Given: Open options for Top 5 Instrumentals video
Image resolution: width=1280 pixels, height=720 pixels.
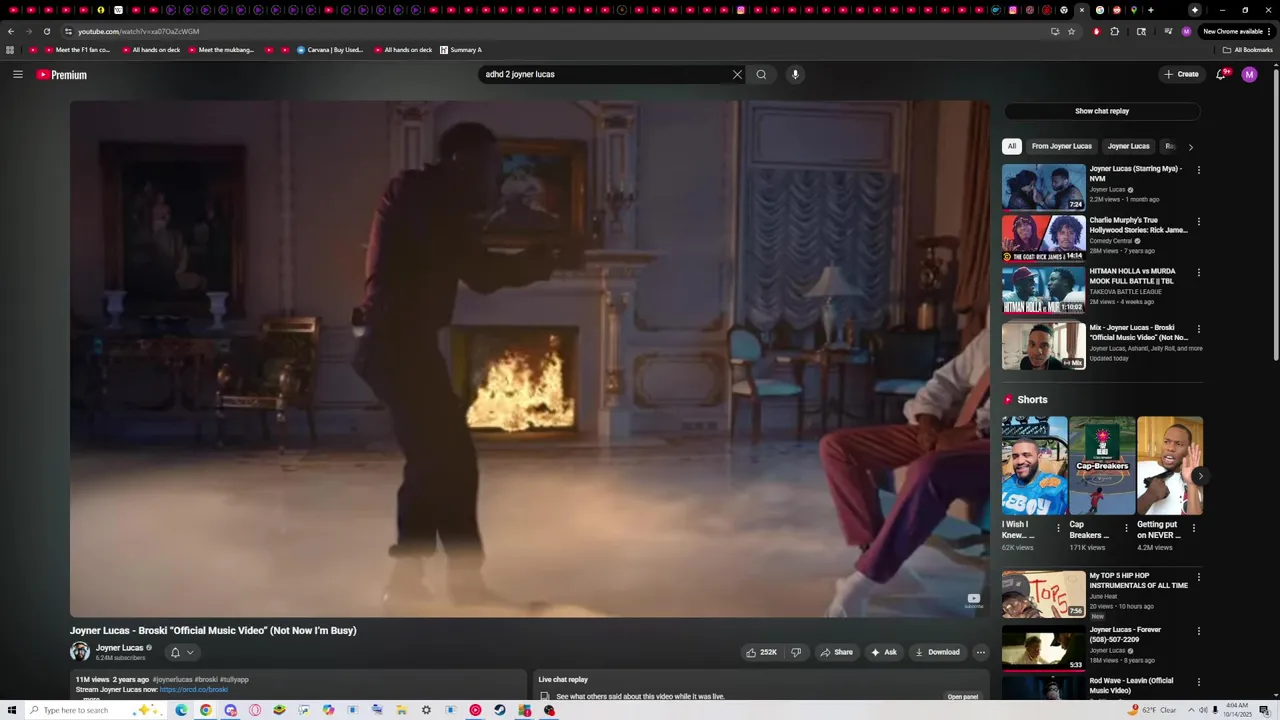Looking at the screenshot, I should (1198, 577).
